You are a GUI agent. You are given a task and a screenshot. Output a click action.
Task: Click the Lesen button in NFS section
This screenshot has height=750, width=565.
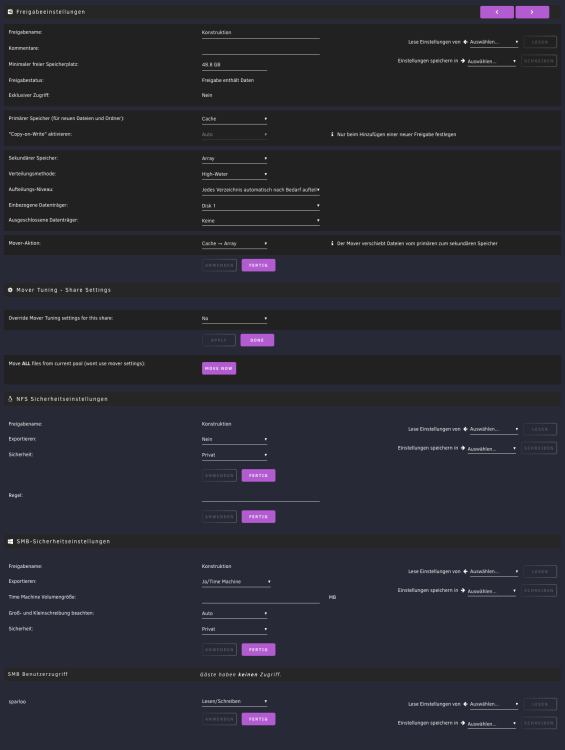pyautogui.click(x=540, y=429)
